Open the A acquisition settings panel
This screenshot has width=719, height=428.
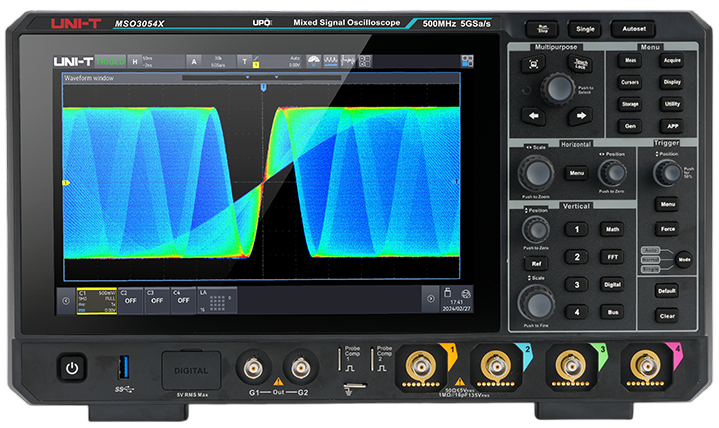[211, 61]
